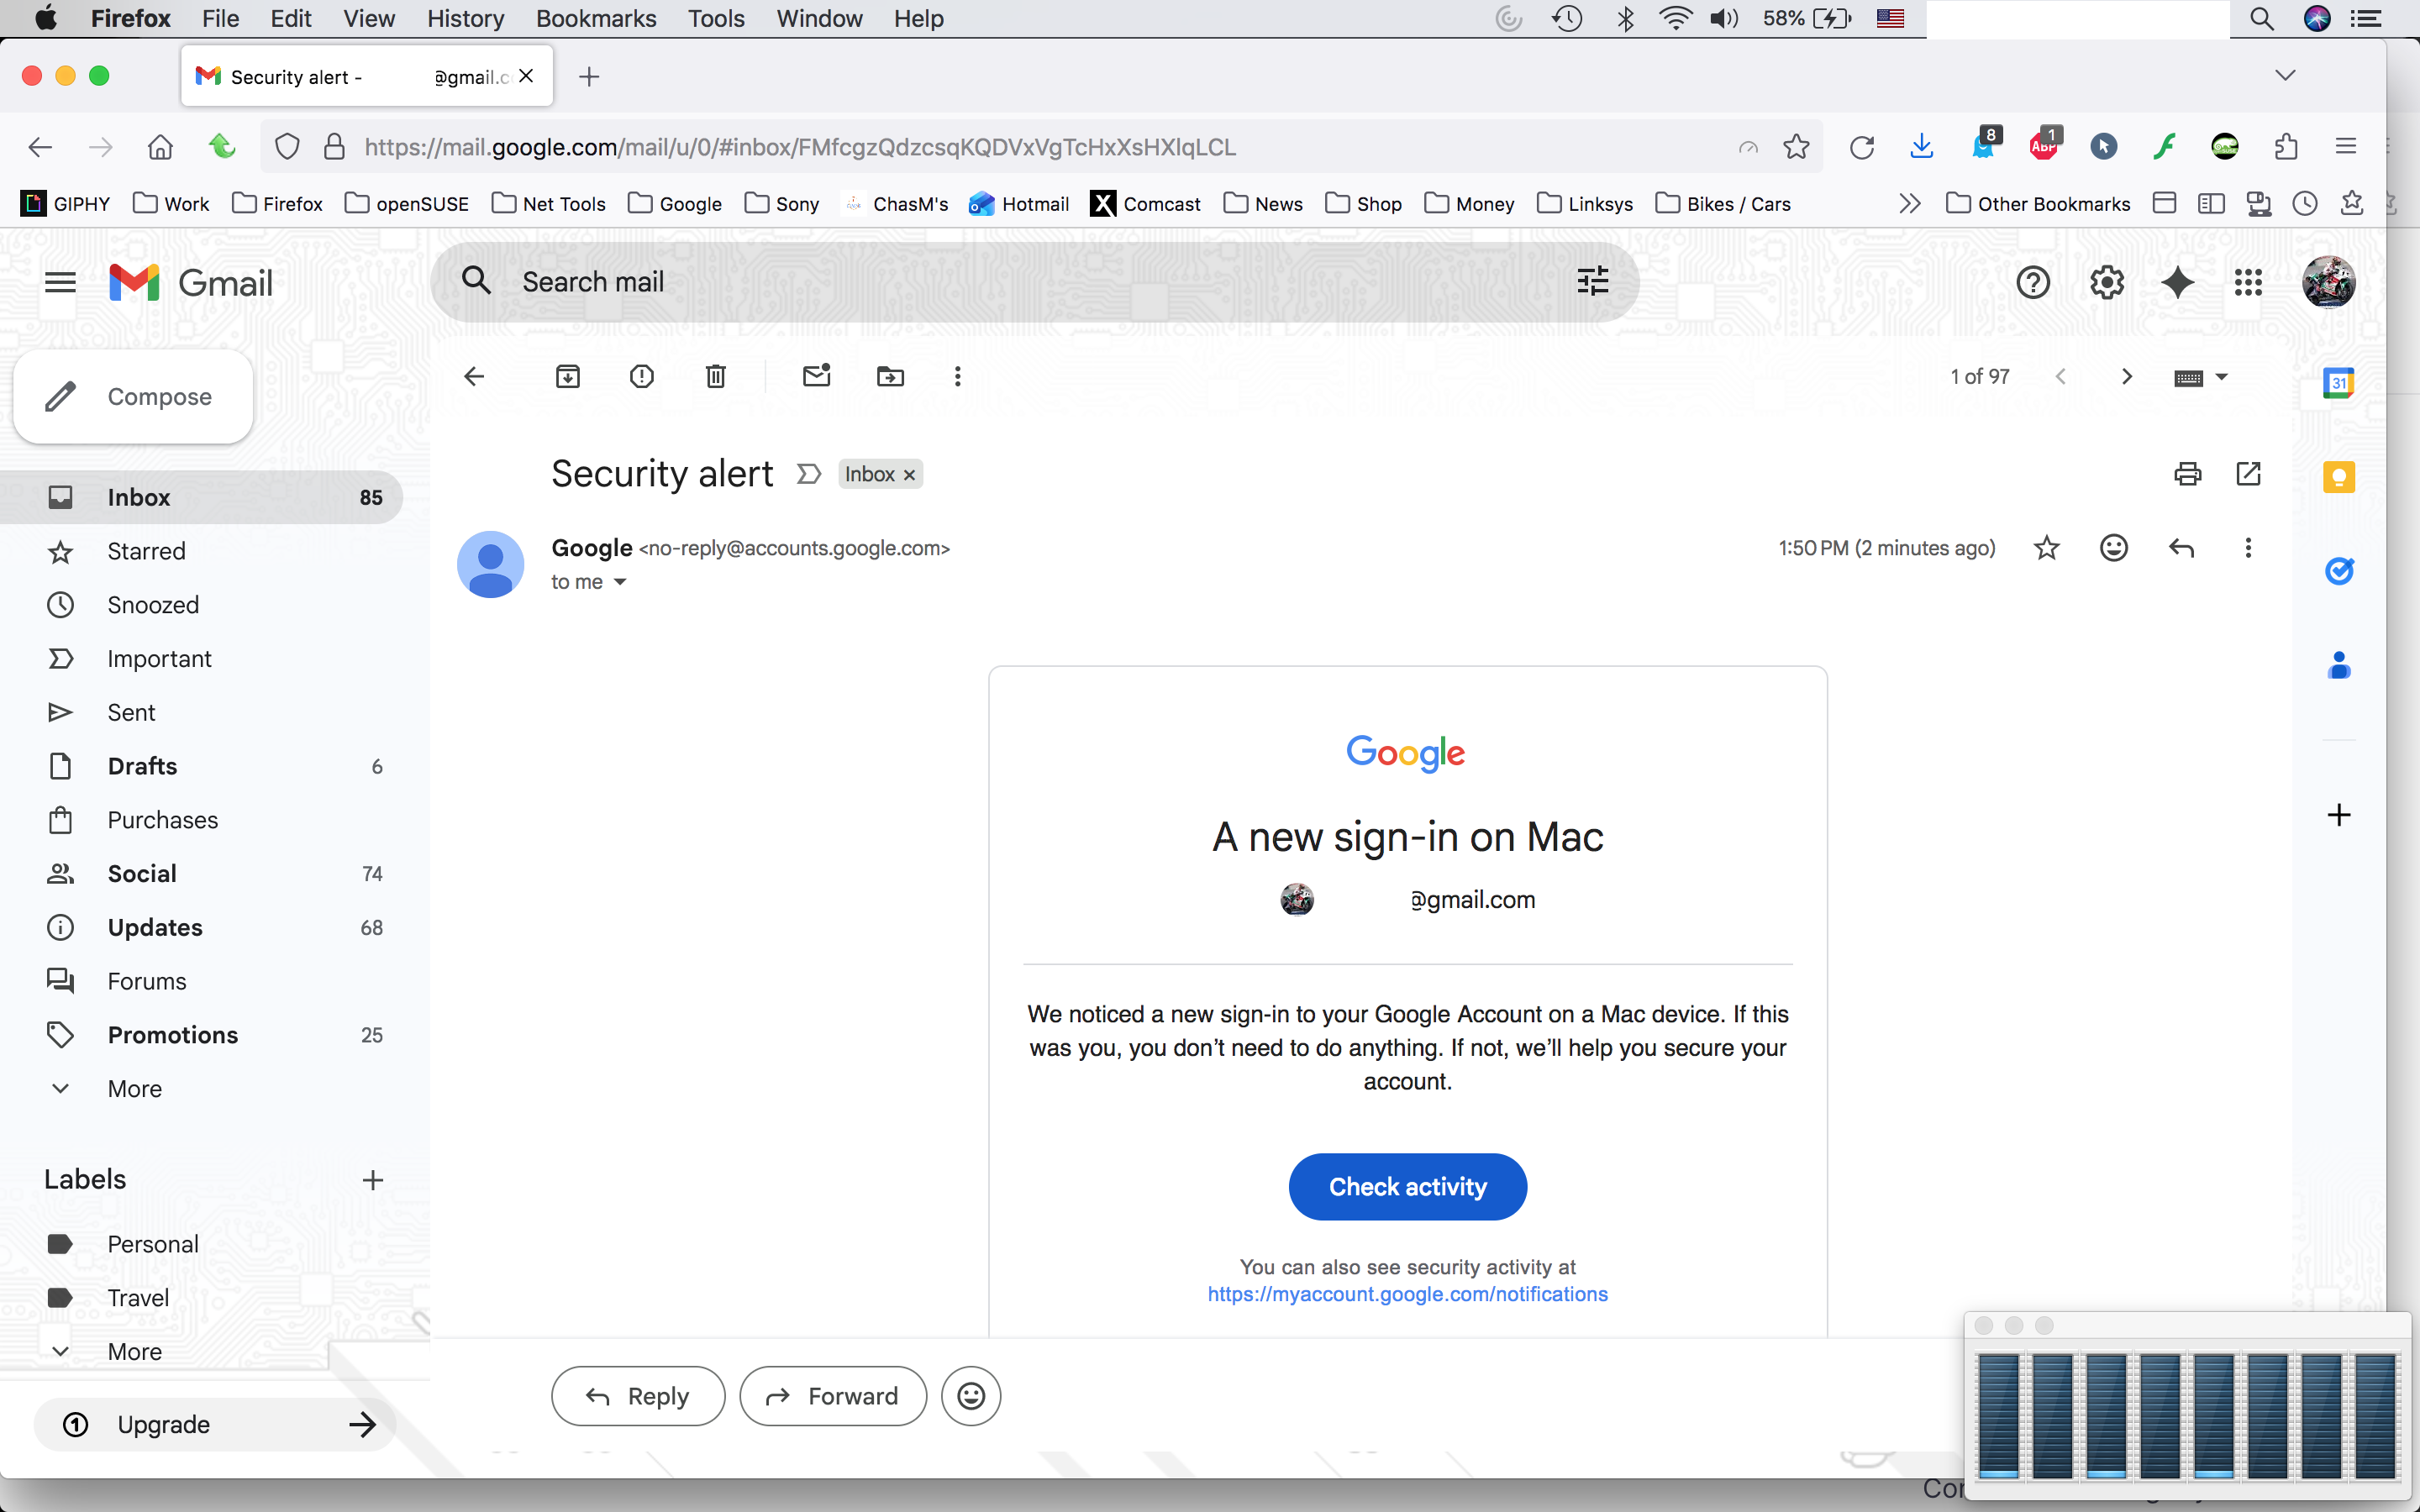Screen dimensions: 2420x1512
Task: Open the email in new window
Action: [2248, 474]
